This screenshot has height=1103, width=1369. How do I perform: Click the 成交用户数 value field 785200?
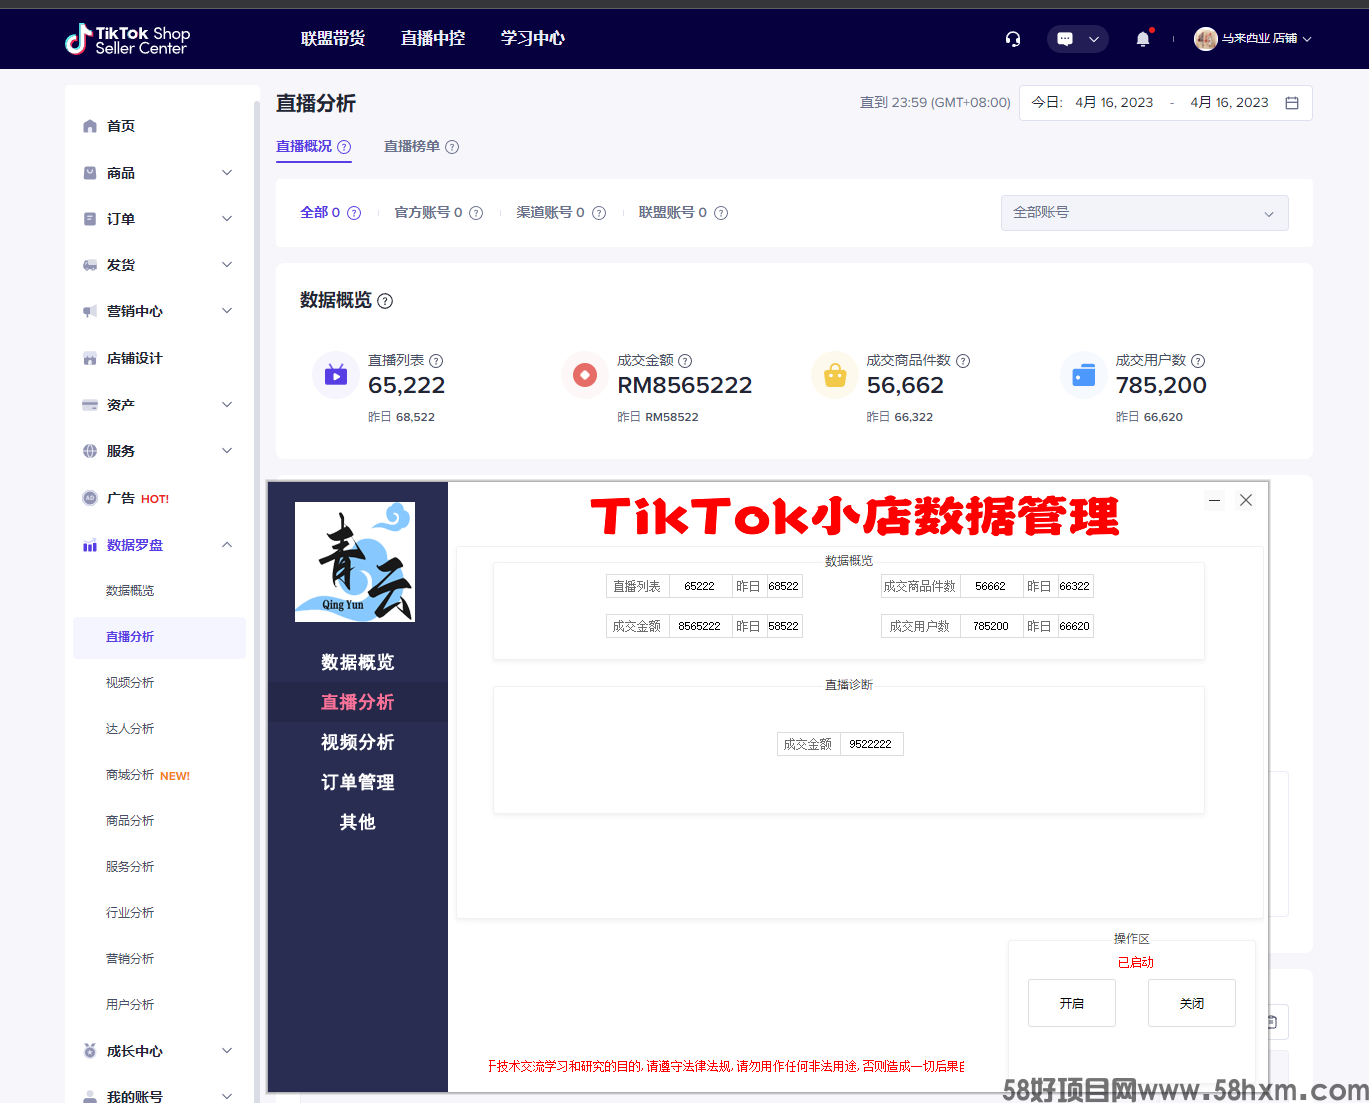click(x=991, y=626)
